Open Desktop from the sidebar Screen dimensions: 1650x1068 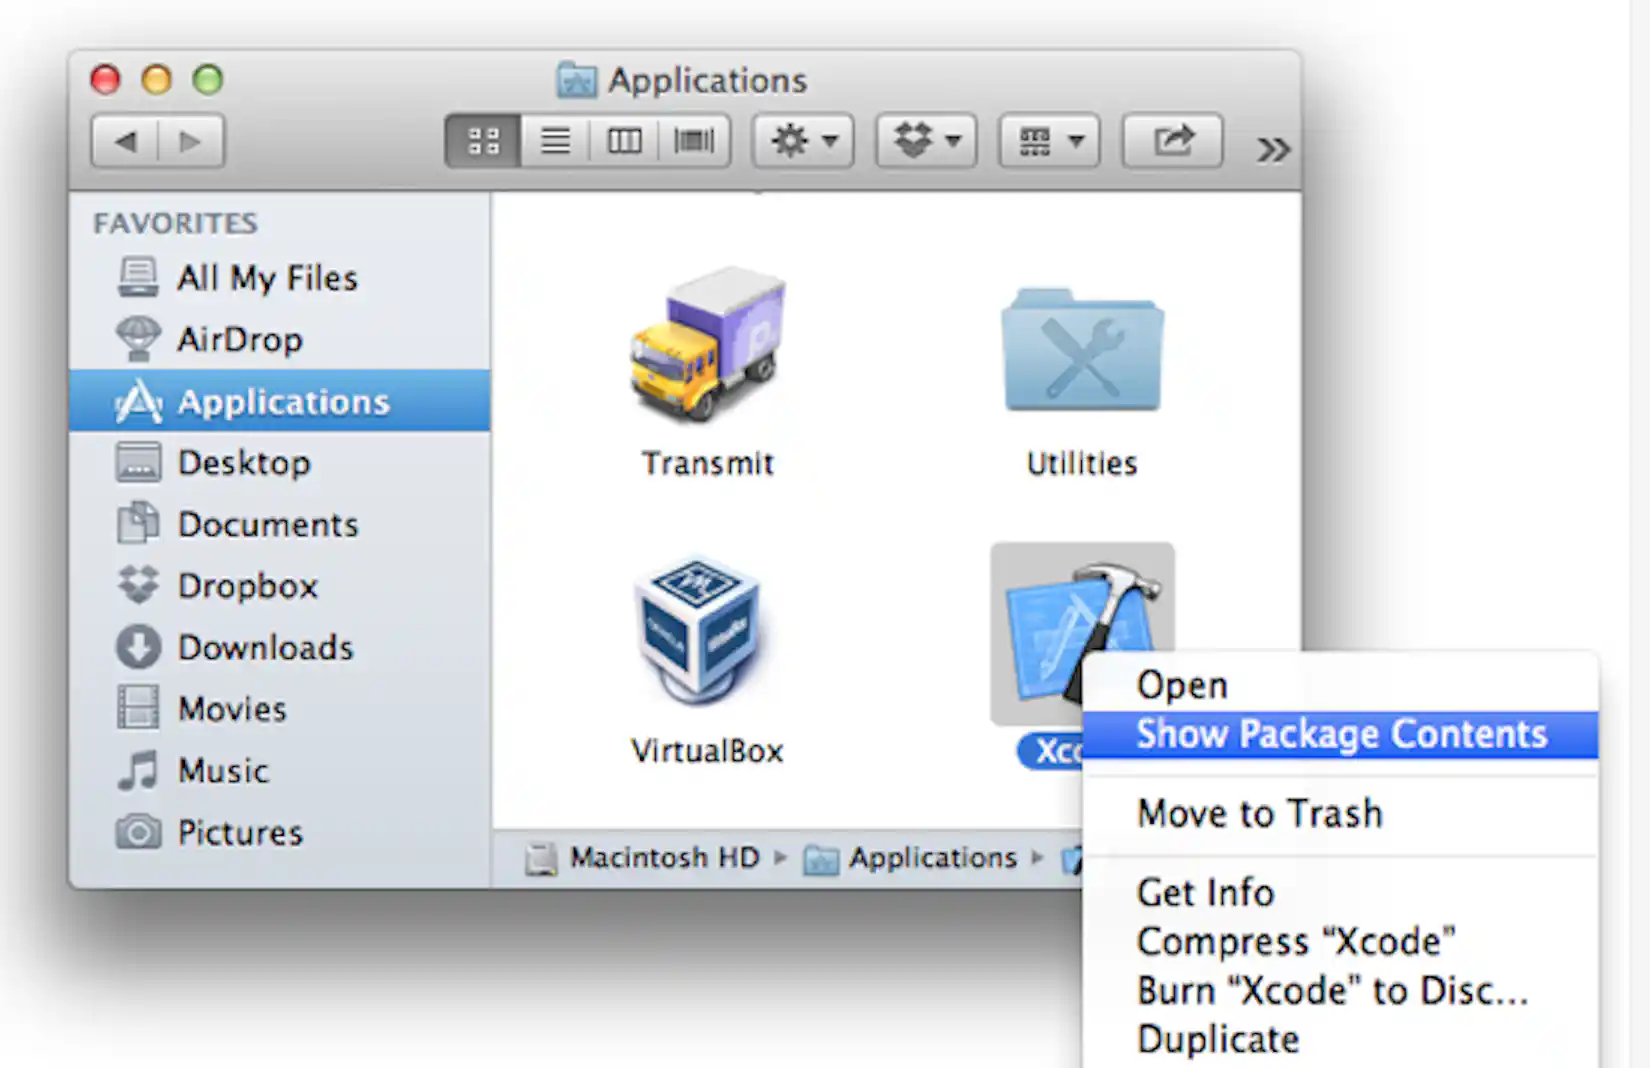280,463
